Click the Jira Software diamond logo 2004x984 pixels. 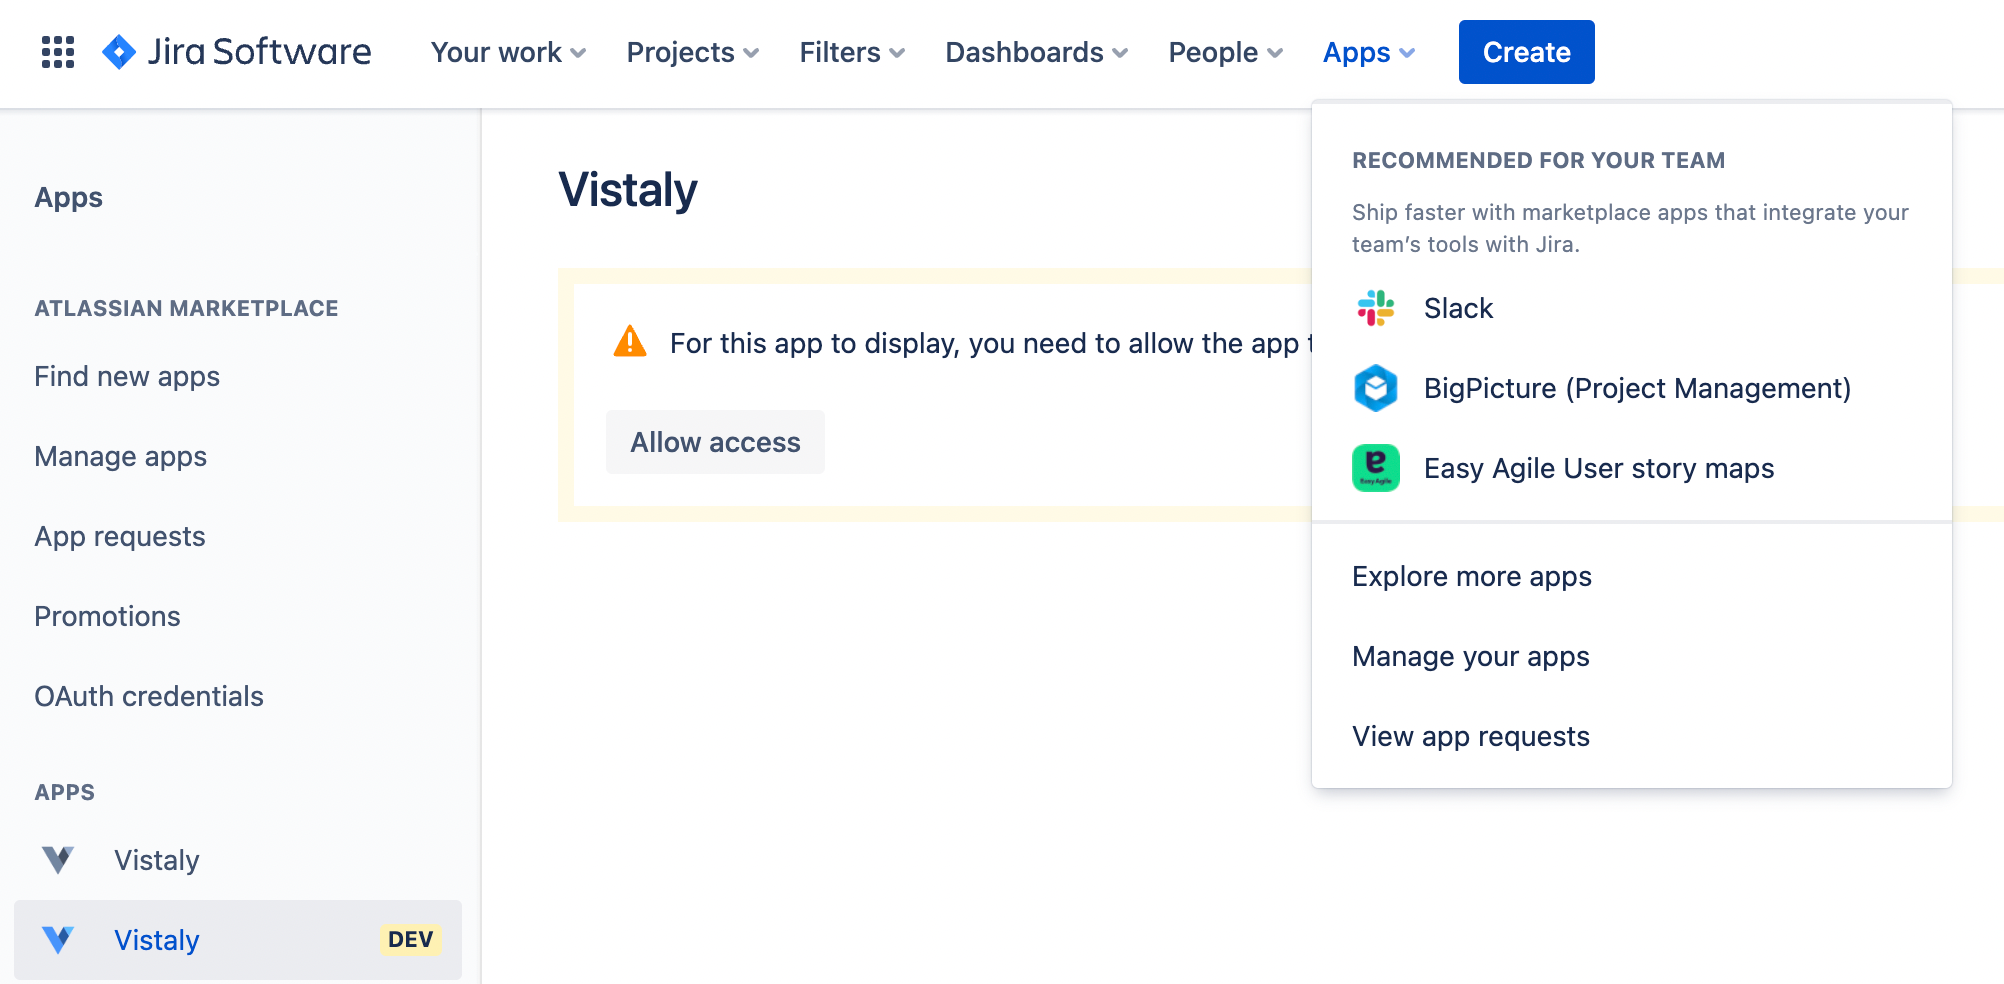119,52
